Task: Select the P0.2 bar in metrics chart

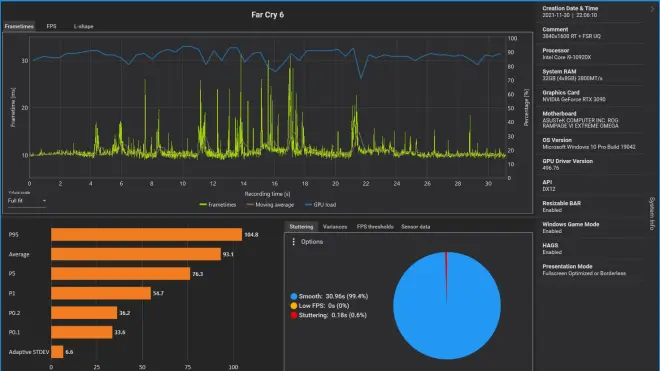Action: 84,312
